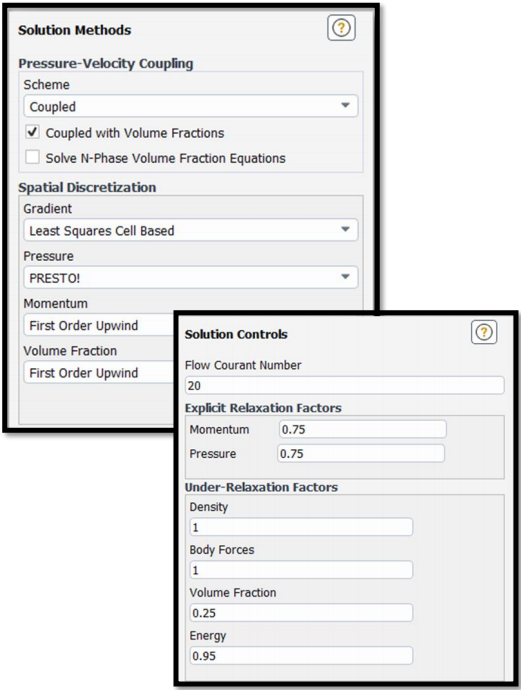
Task: Click the explicit Pressure relaxation field
Action: pyautogui.click(x=361, y=453)
